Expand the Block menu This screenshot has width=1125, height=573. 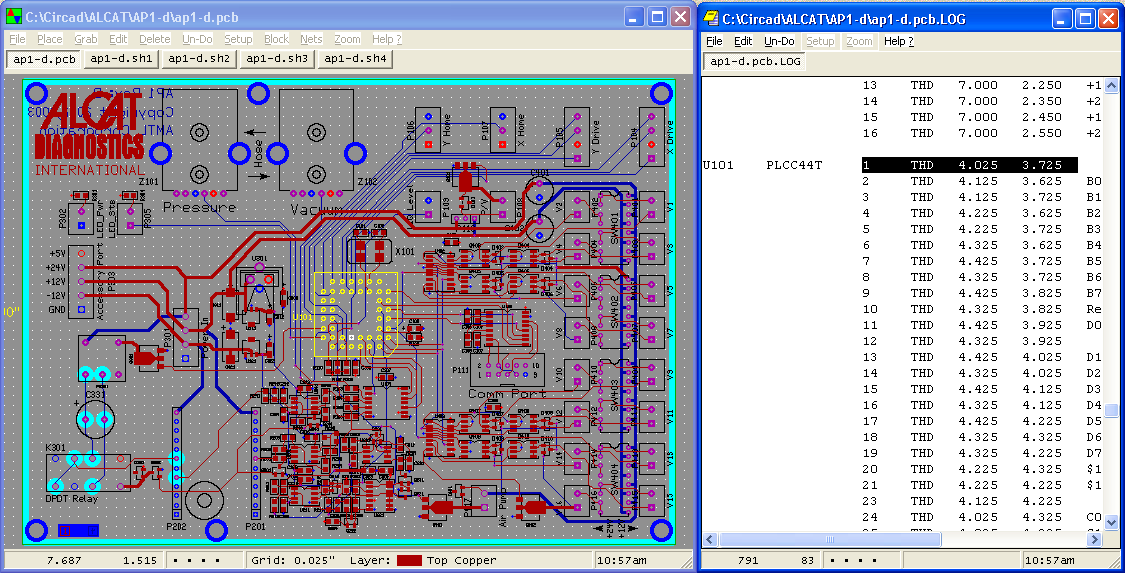point(276,39)
